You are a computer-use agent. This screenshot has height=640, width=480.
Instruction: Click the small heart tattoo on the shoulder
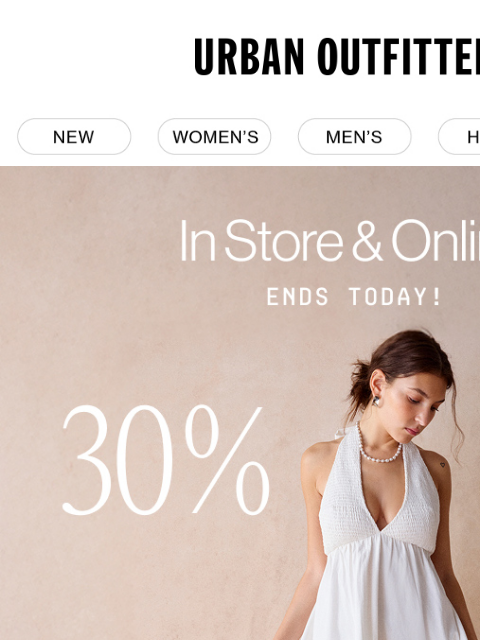click(x=442, y=464)
